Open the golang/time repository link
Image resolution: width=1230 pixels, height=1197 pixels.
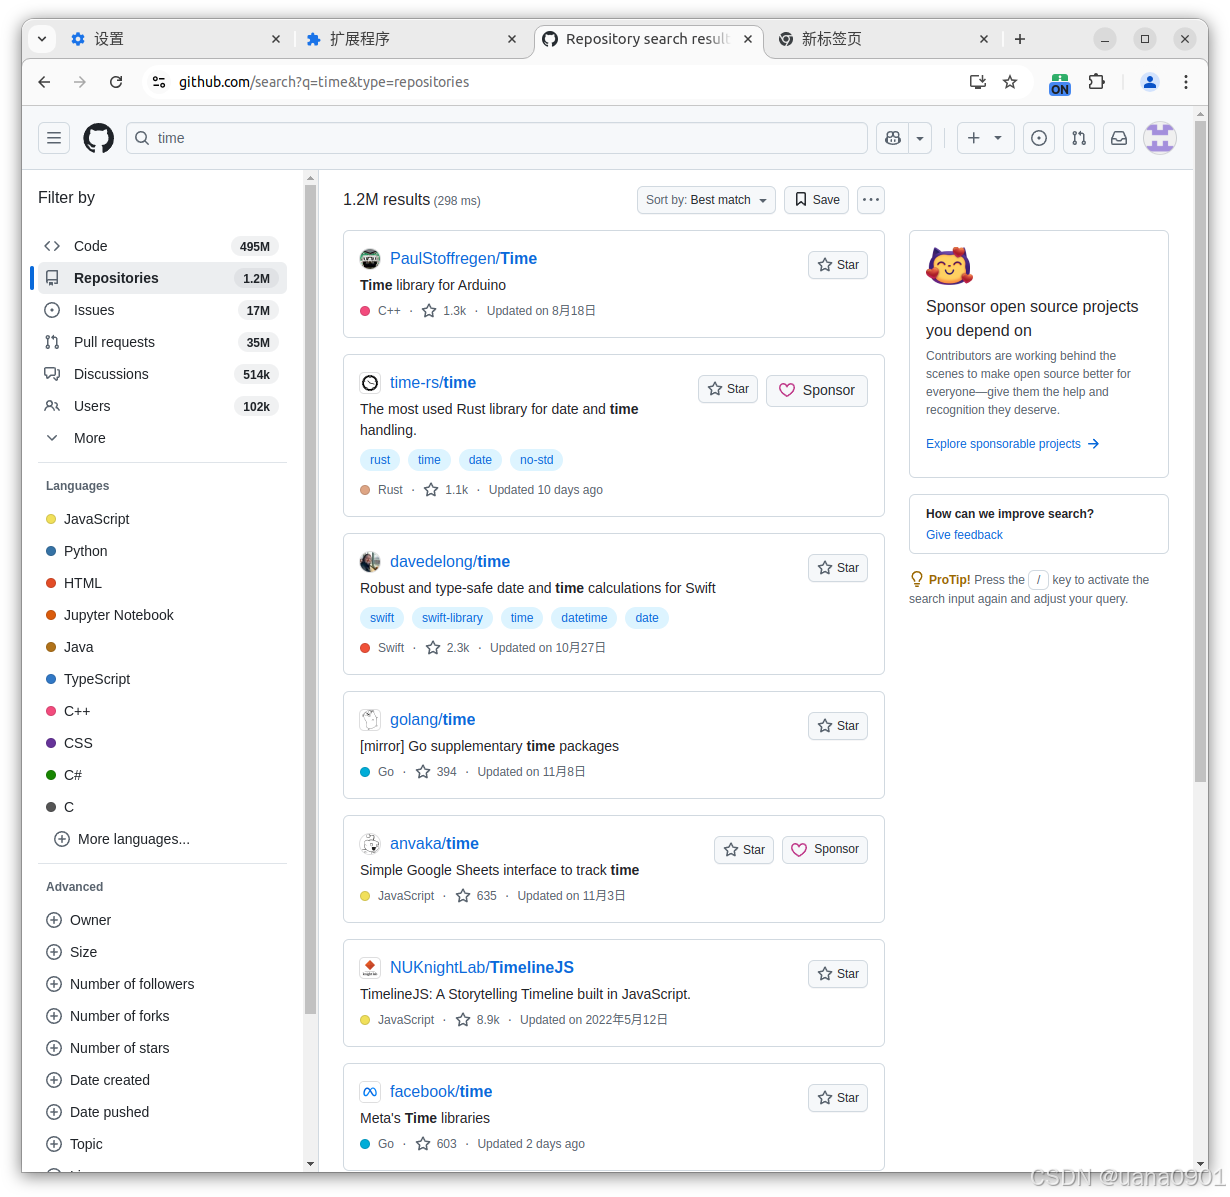pyautogui.click(x=432, y=720)
